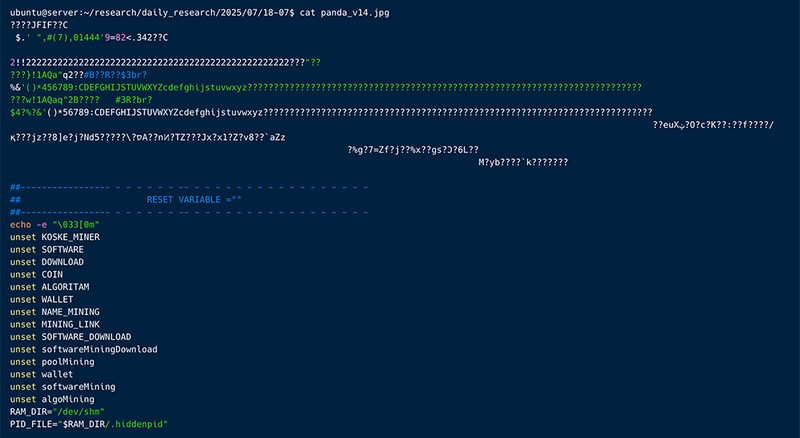Click the unset SOFTWARE line

coord(60,249)
